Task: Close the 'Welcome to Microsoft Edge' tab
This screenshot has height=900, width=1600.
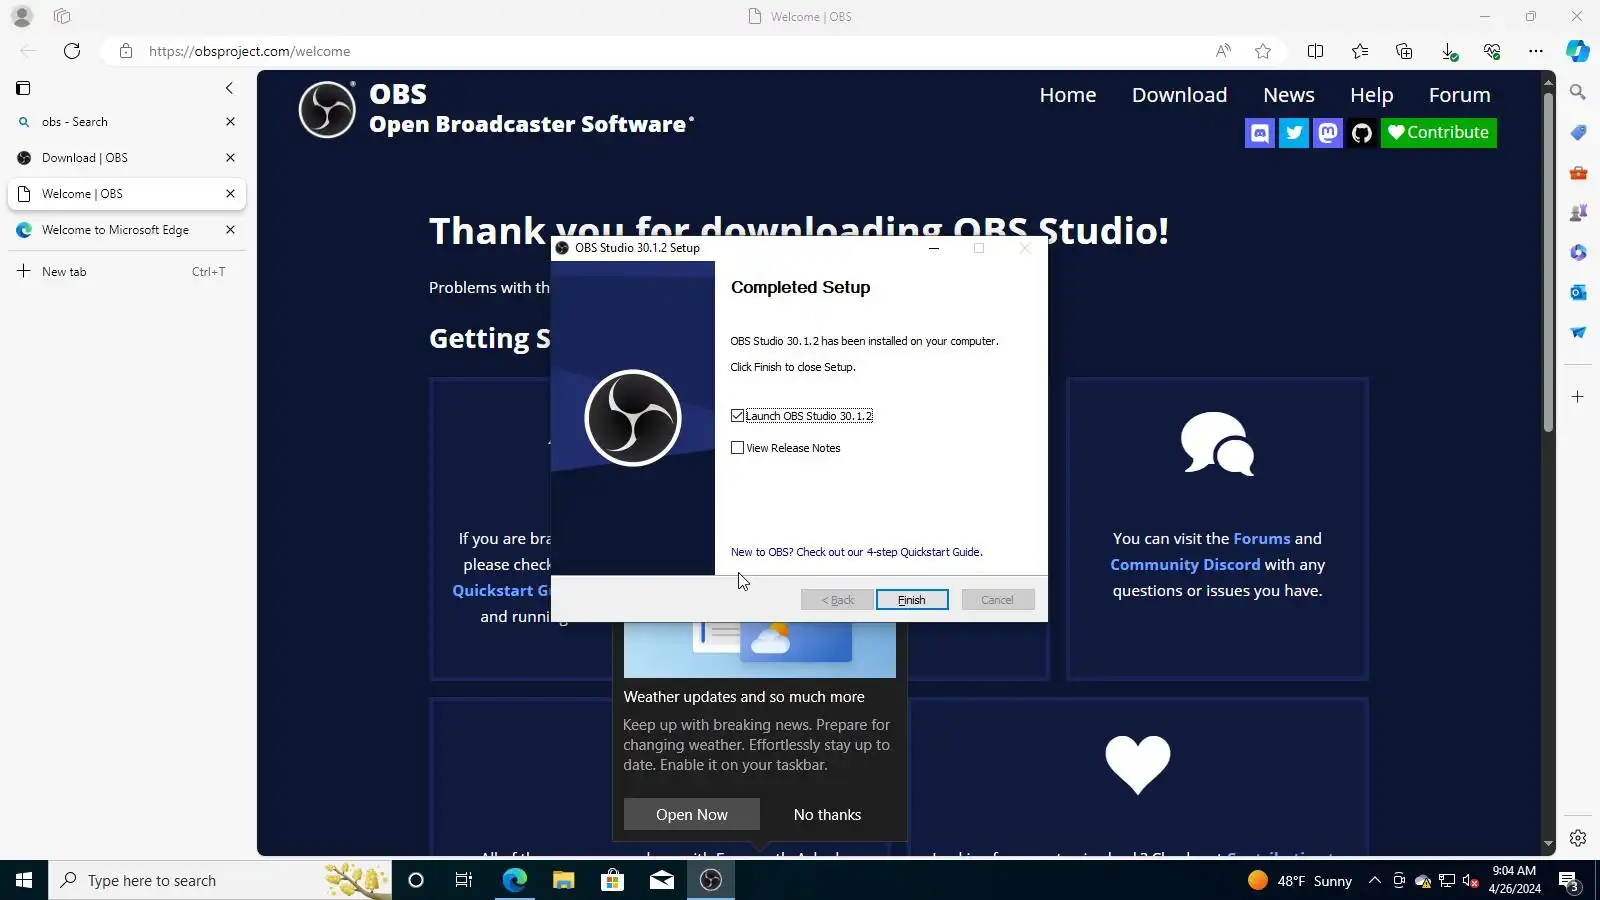Action: (x=230, y=230)
